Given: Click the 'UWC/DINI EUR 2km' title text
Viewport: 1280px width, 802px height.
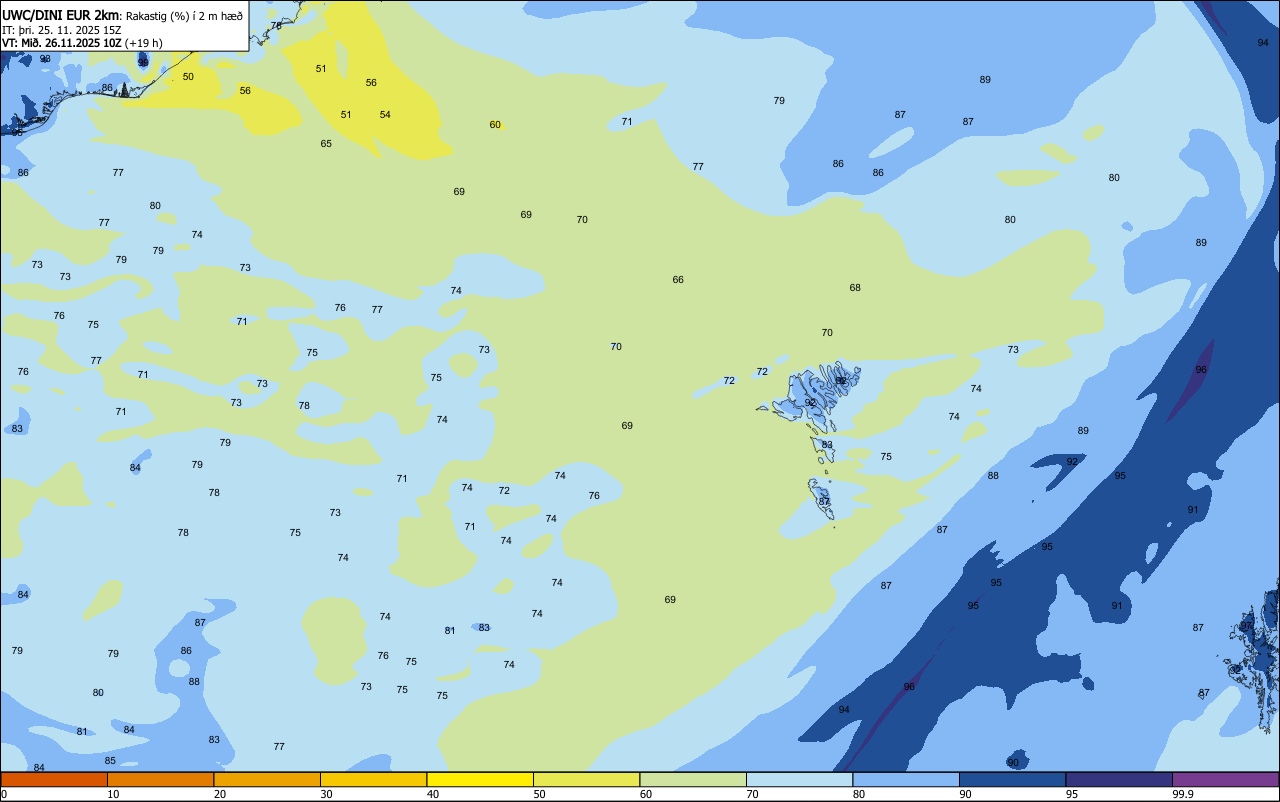Looking at the screenshot, I should (59, 15).
